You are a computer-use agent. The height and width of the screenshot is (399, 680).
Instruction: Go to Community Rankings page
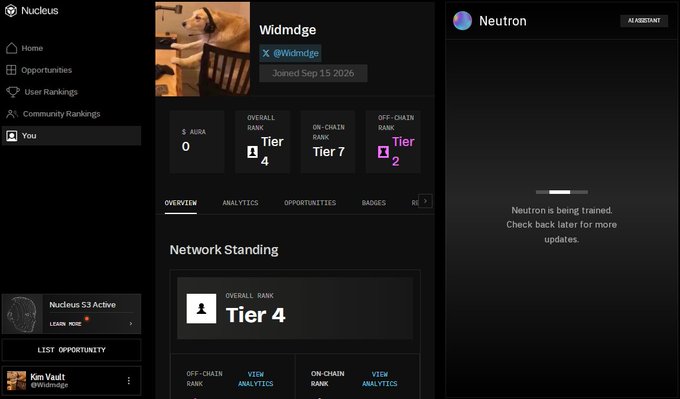[72, 114]
